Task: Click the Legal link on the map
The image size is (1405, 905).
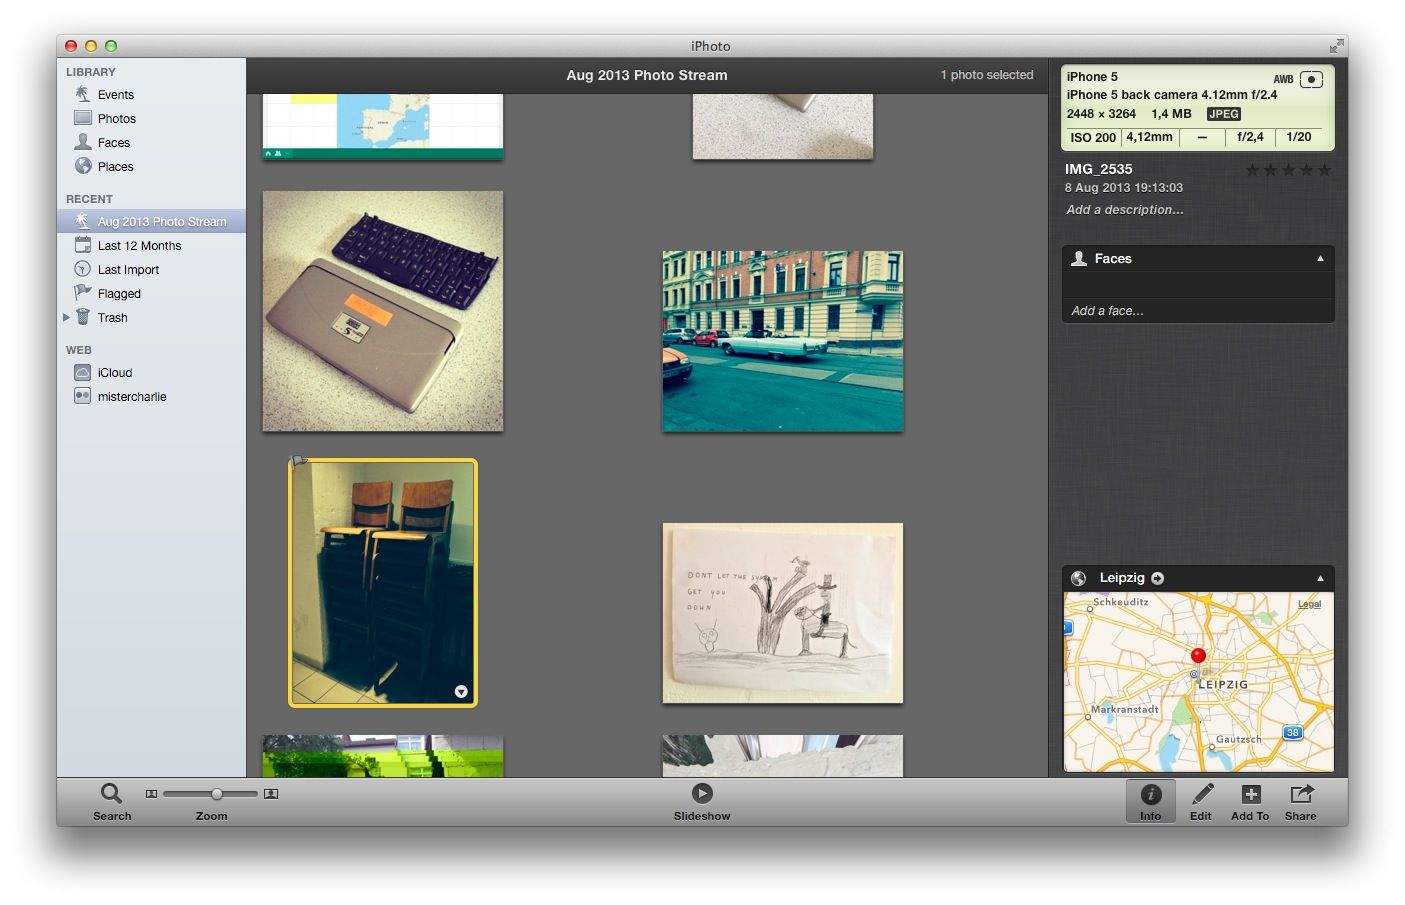Action: point(1309,604)
